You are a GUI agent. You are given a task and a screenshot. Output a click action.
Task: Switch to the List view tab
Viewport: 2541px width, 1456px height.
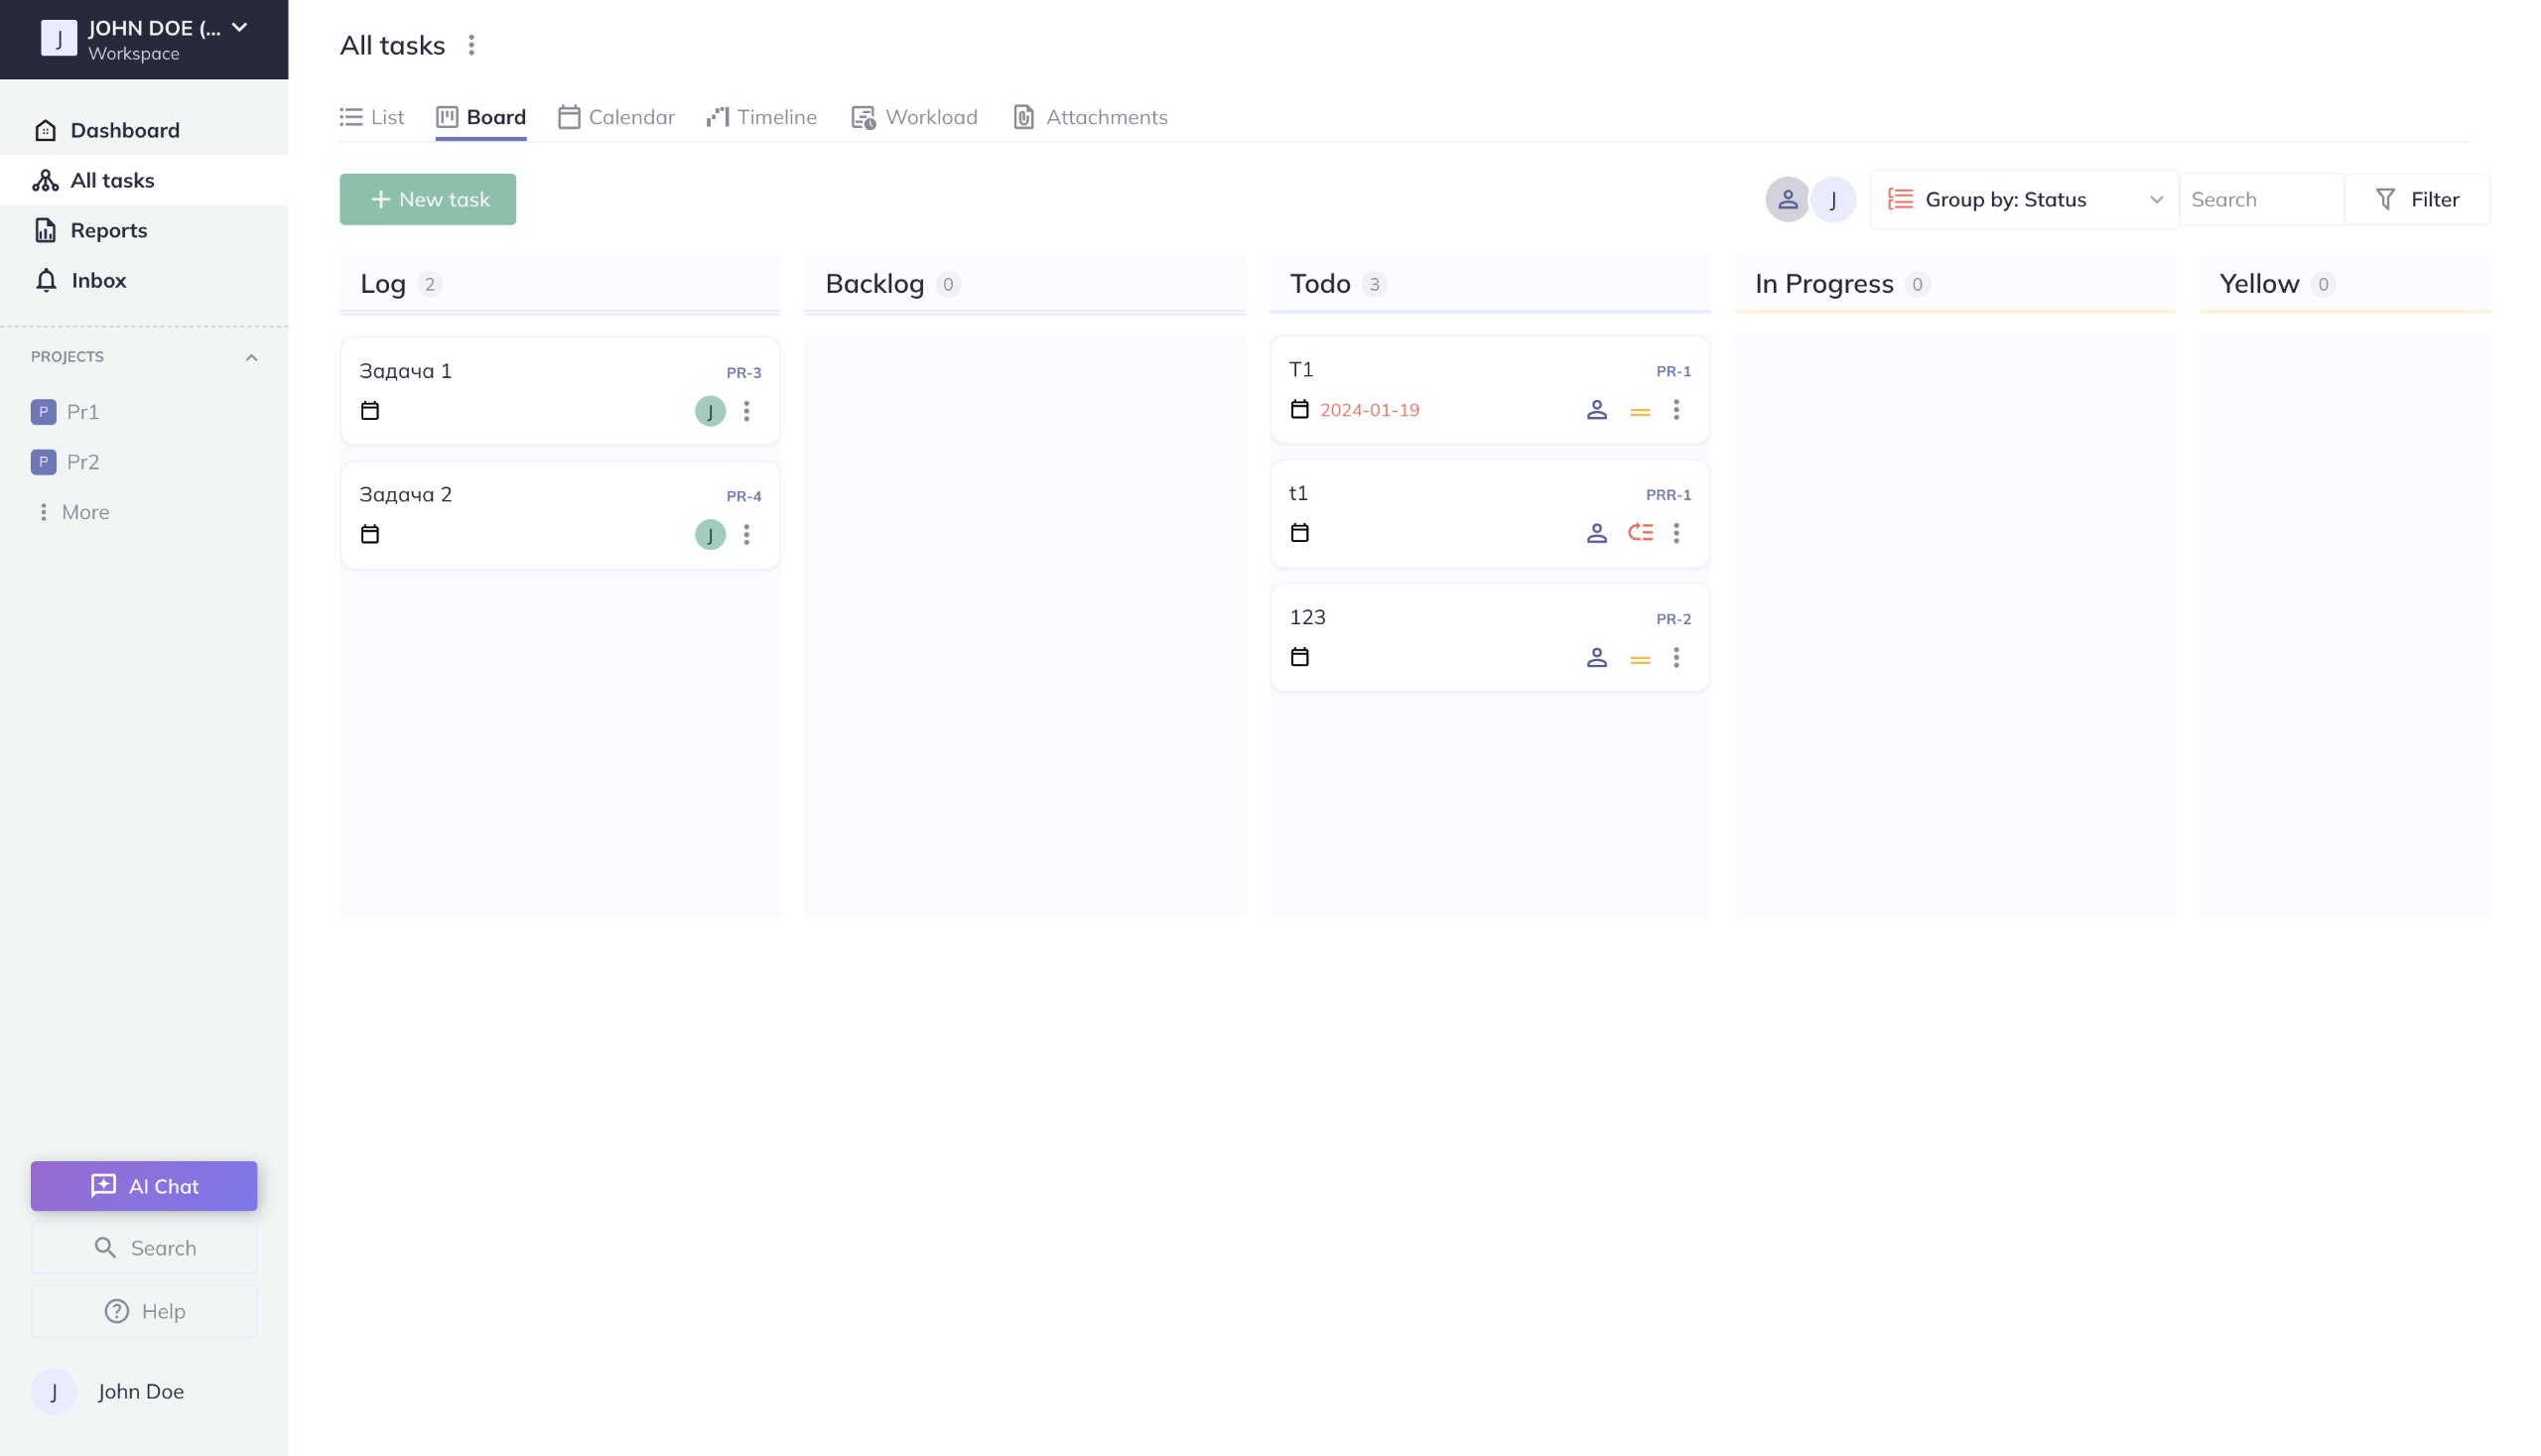pos(372,117)
